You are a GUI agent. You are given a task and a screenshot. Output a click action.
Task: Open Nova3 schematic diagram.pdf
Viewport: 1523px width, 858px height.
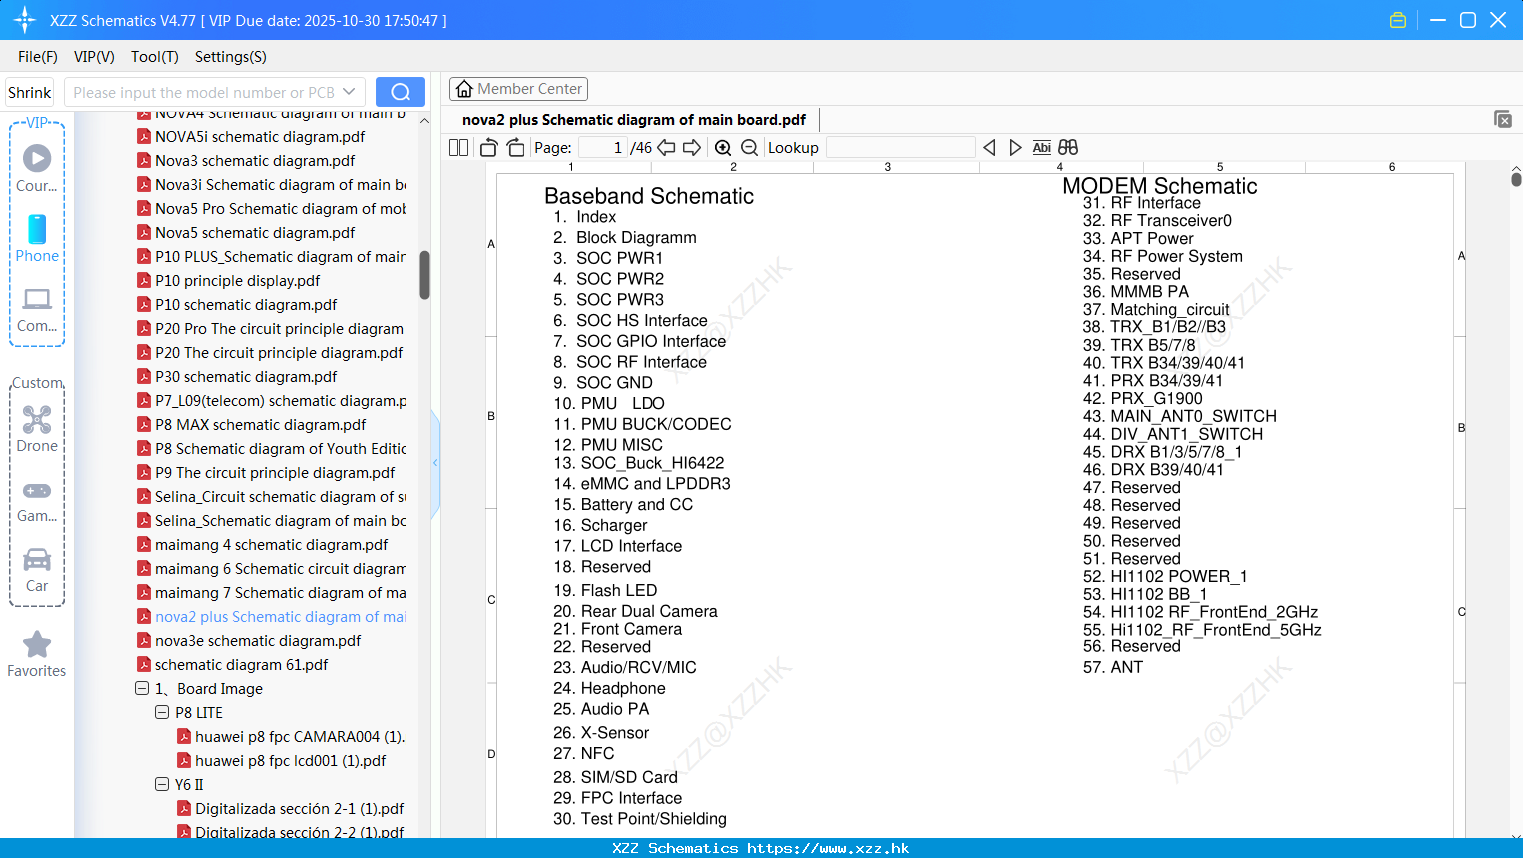(x=255, y=160)
